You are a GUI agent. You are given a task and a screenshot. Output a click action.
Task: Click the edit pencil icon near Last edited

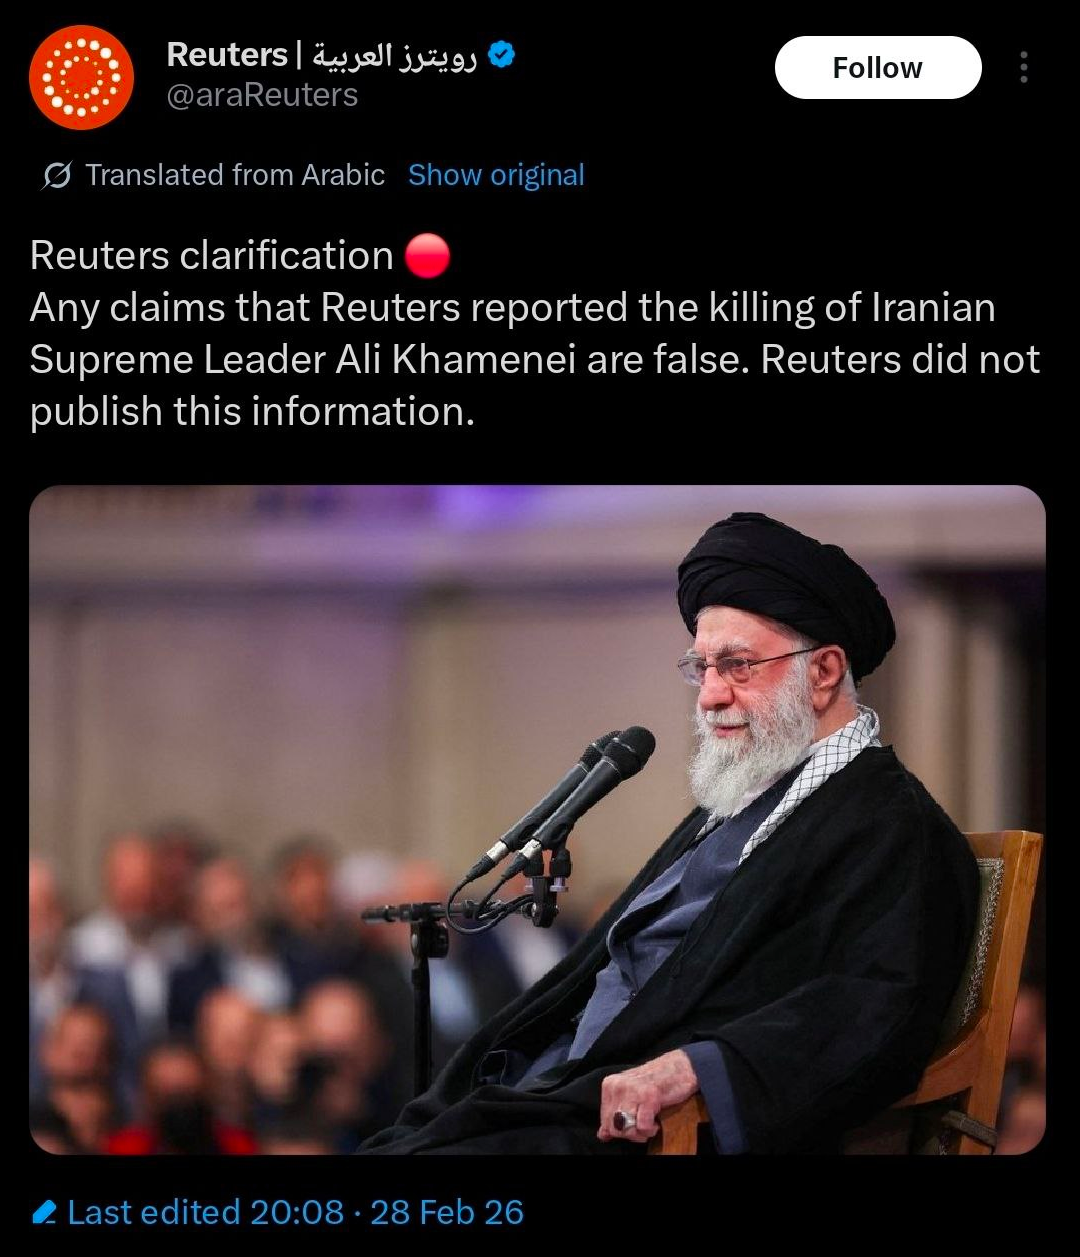coord(45,1213)
